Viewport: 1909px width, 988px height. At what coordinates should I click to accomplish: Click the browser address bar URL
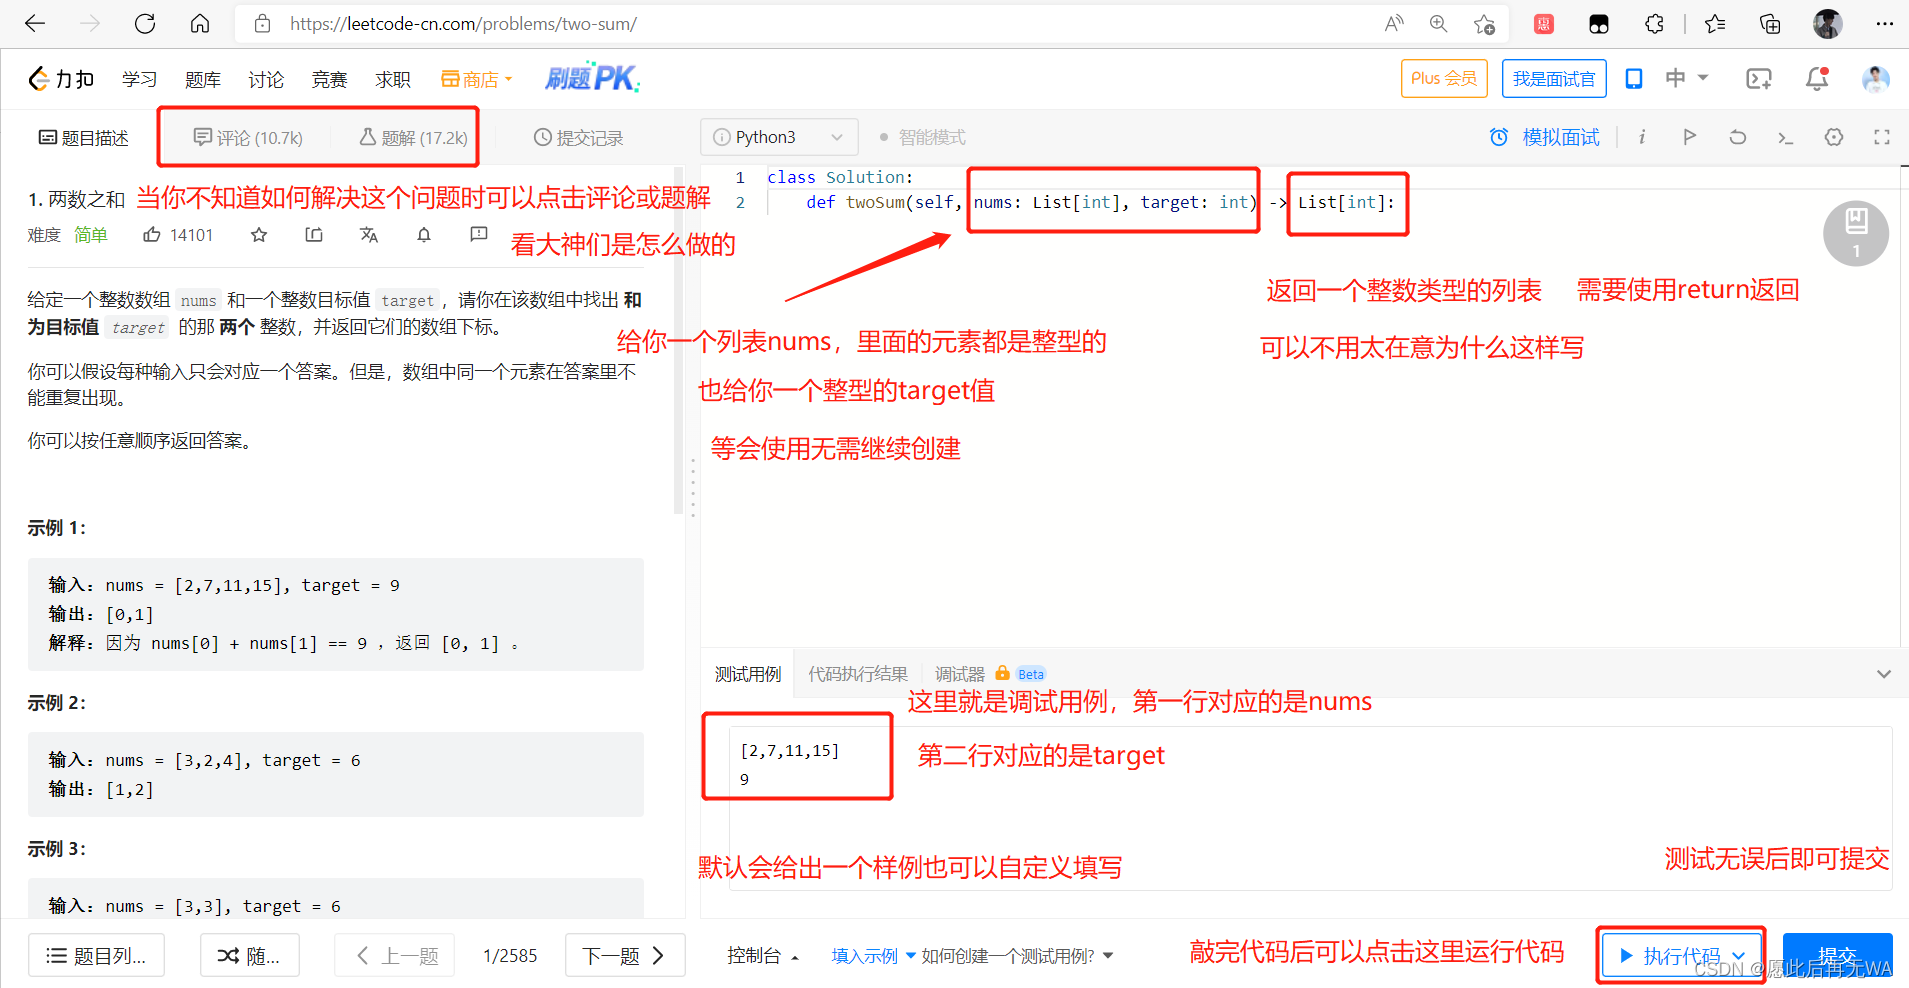tap(463, 24)
